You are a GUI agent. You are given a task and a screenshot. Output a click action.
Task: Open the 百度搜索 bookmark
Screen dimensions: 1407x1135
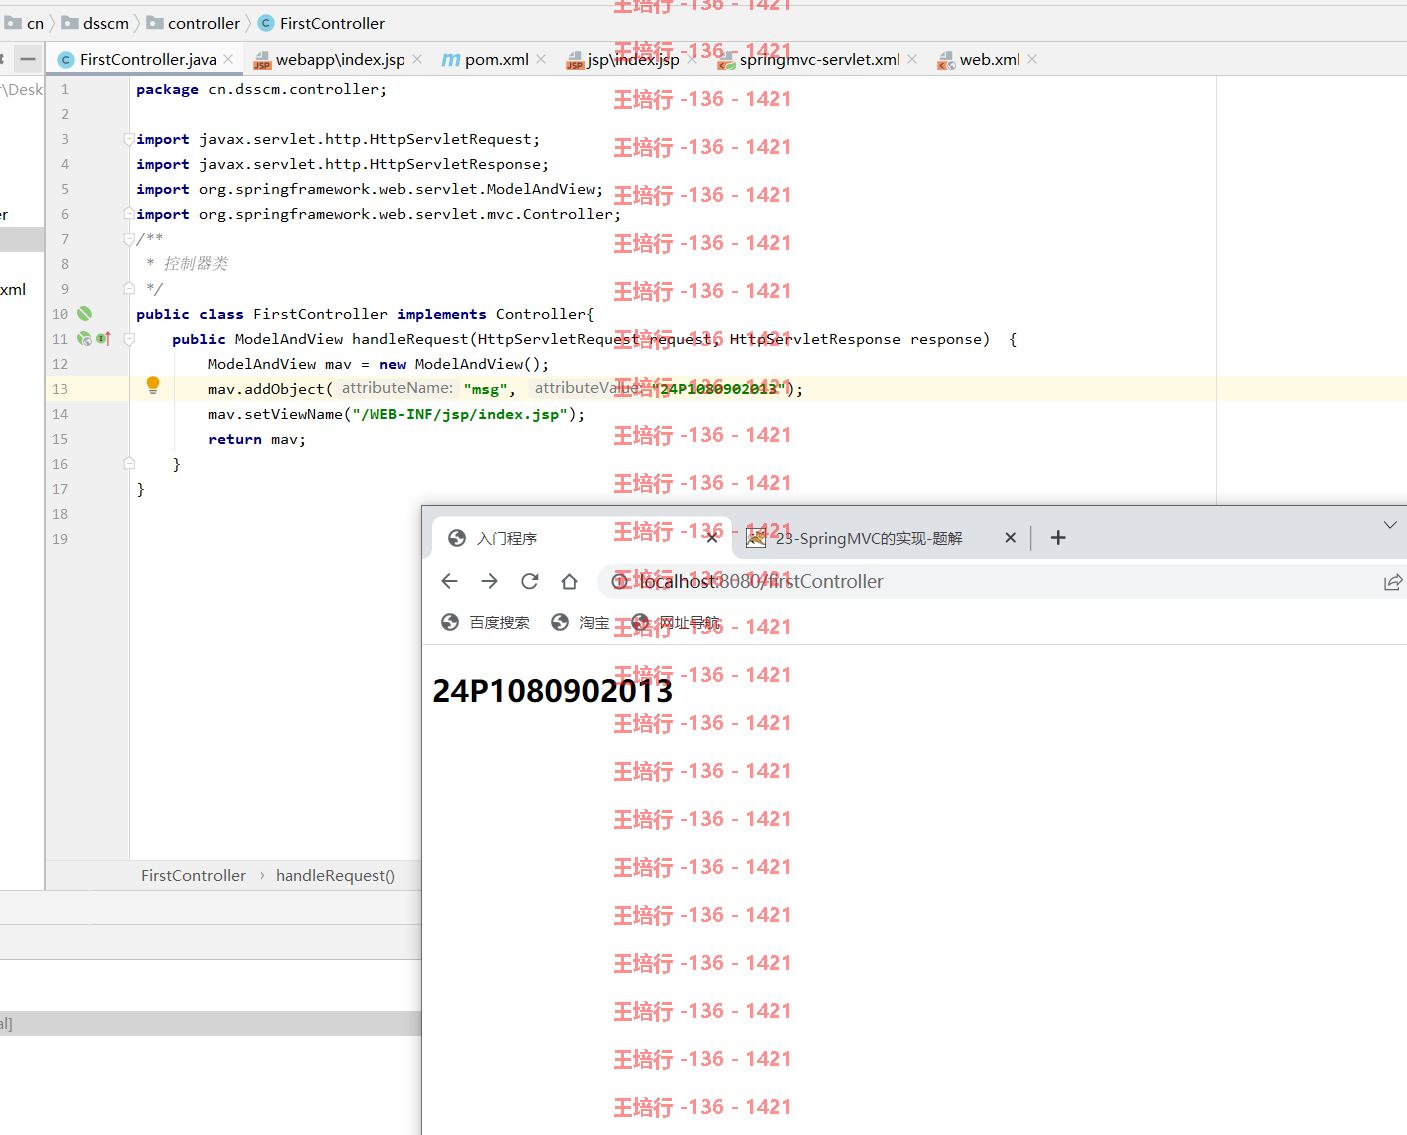(x=486, y=622)
